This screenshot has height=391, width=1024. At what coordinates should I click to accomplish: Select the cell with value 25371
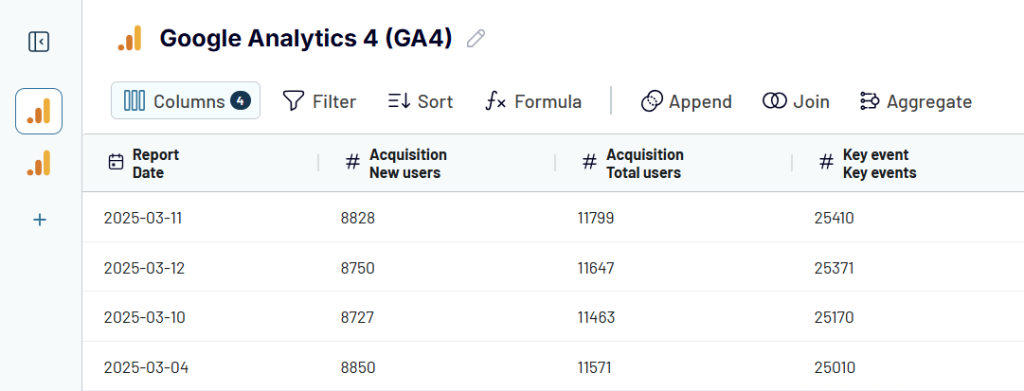[x=834, y=268]
